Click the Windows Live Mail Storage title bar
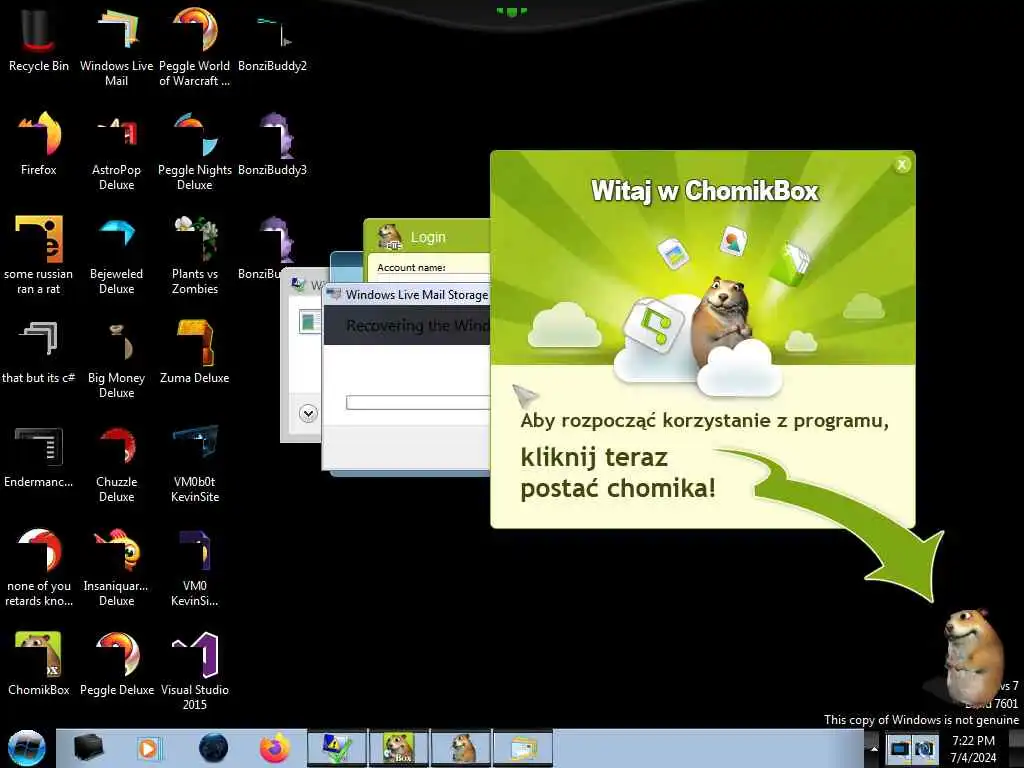Image resolution: width=1024 pixels, height=768 pixels. tap(408, 295)
